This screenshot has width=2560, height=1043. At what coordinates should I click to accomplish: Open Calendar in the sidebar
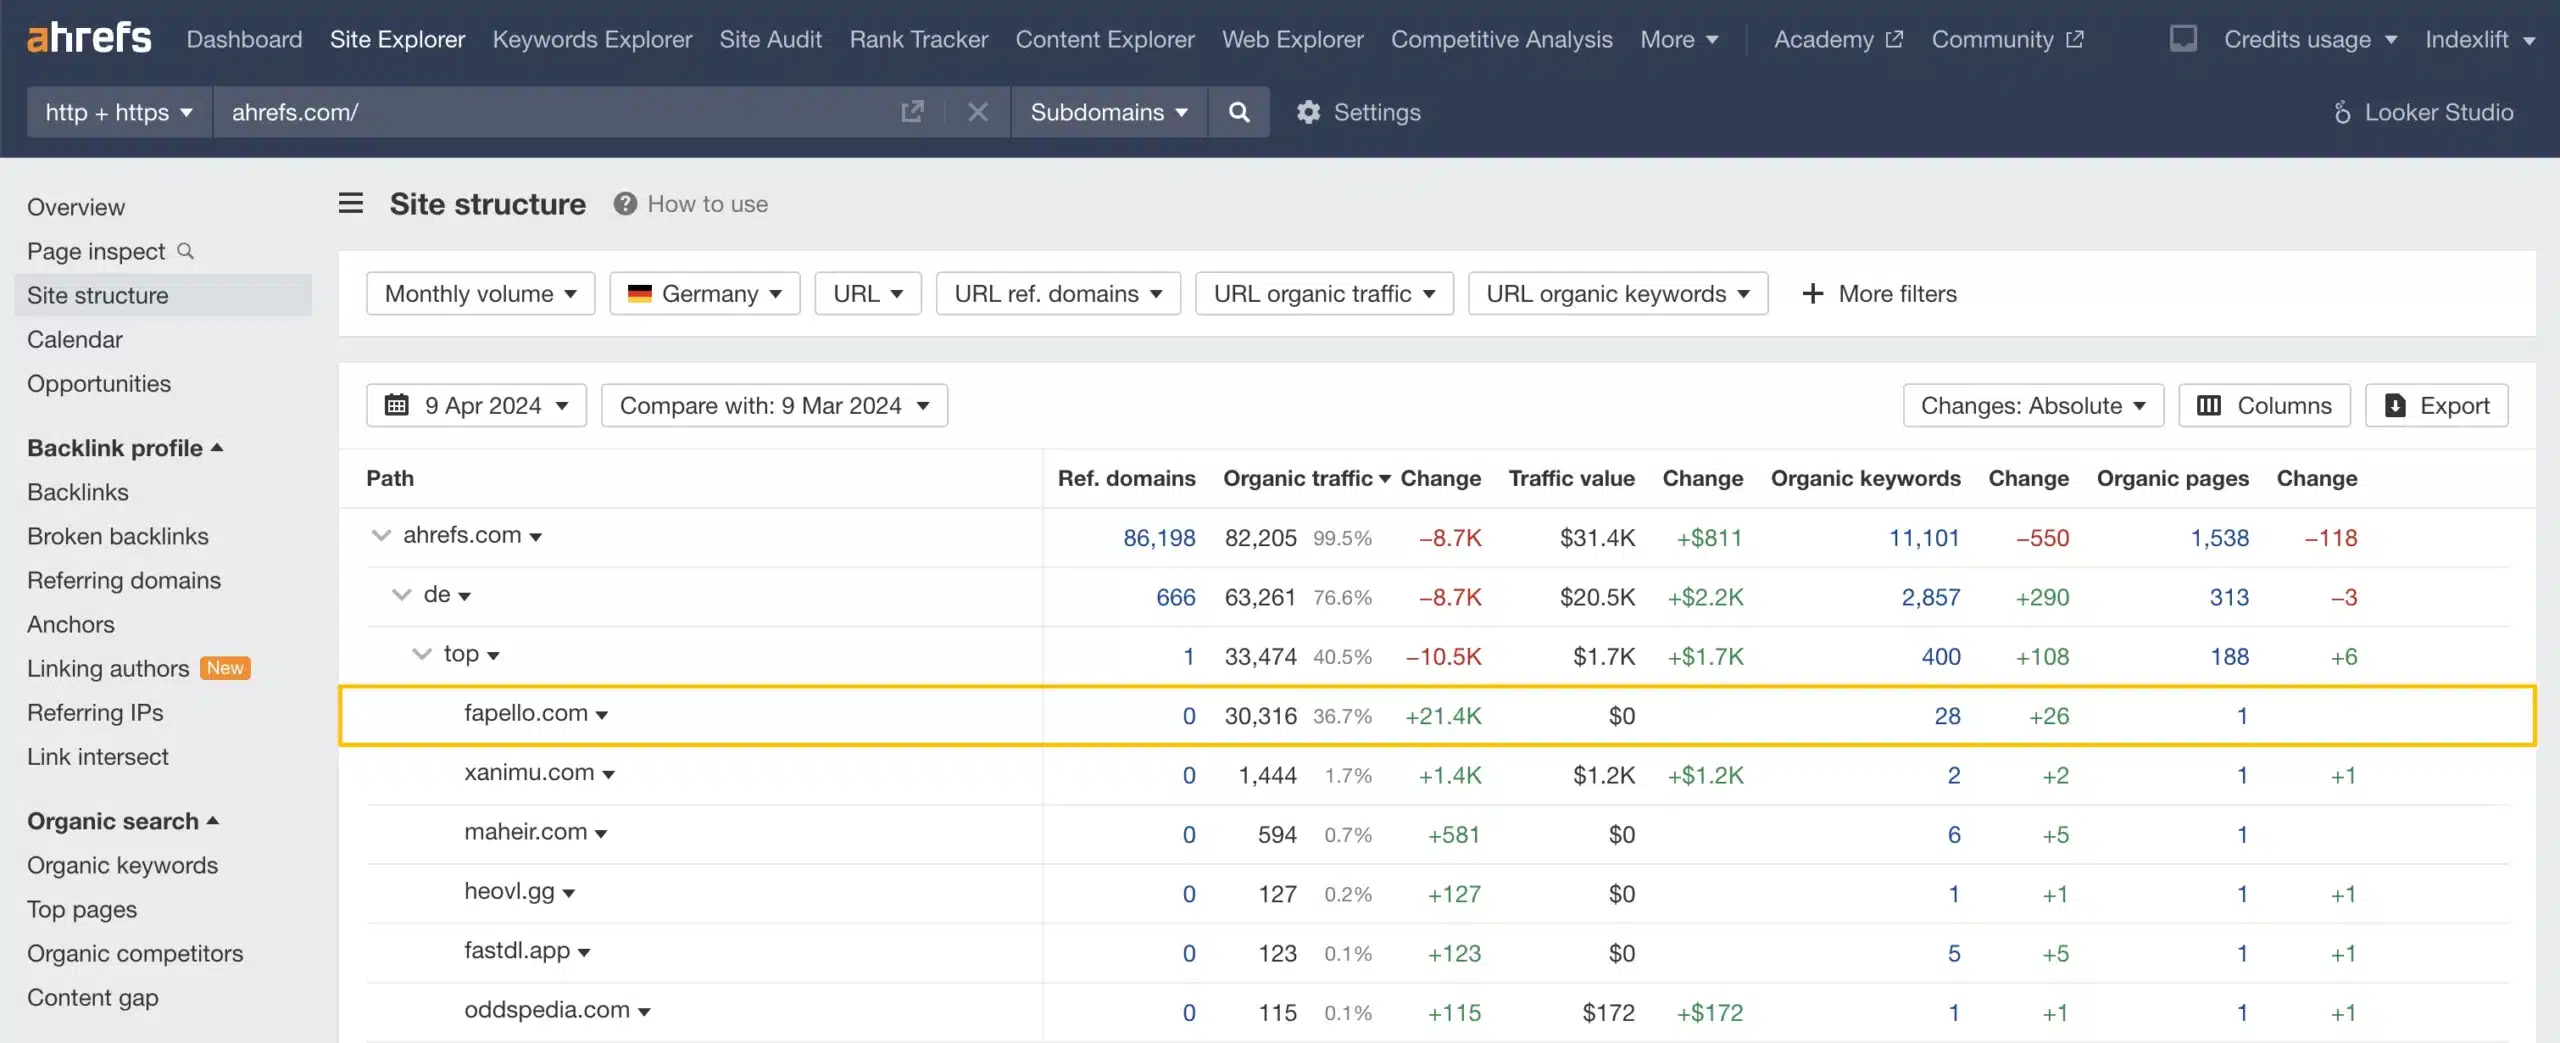[x=75, y=339]
